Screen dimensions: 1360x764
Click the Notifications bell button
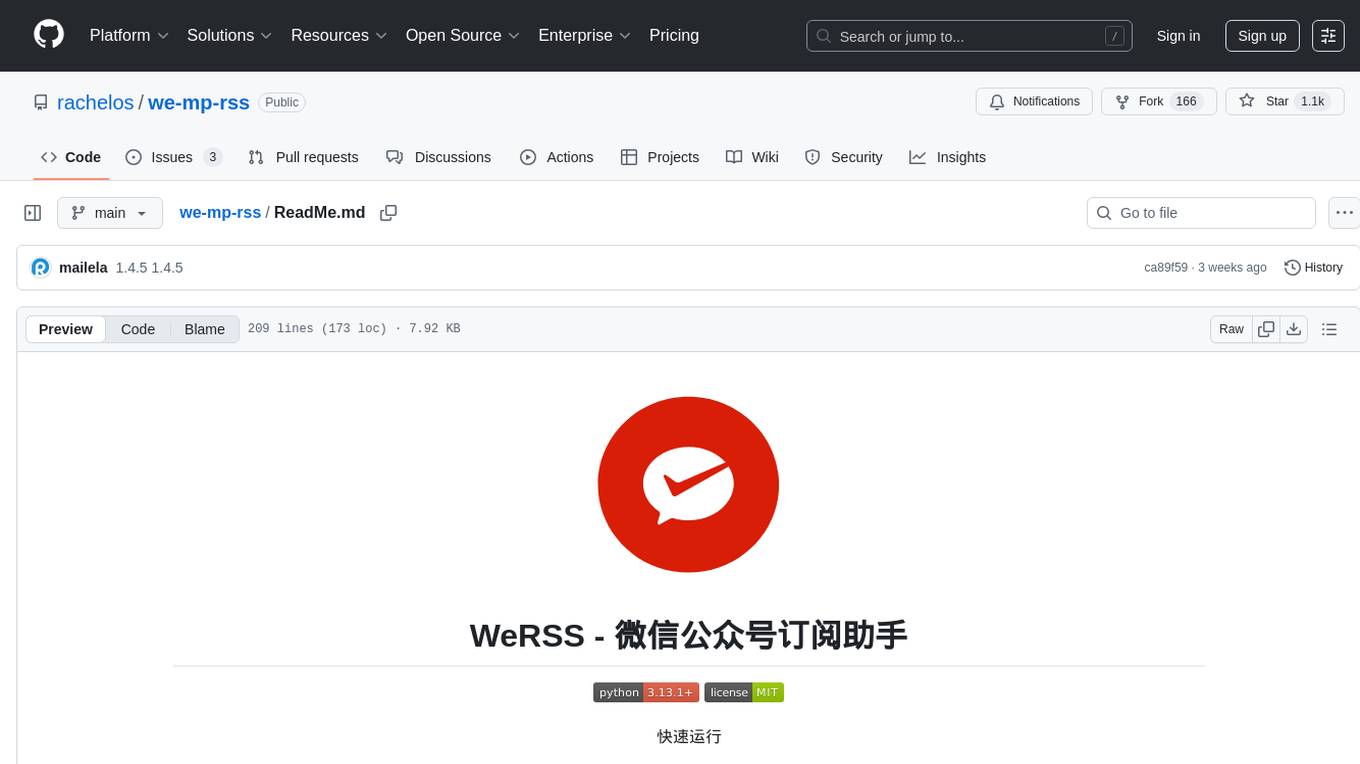[1034, 102]
